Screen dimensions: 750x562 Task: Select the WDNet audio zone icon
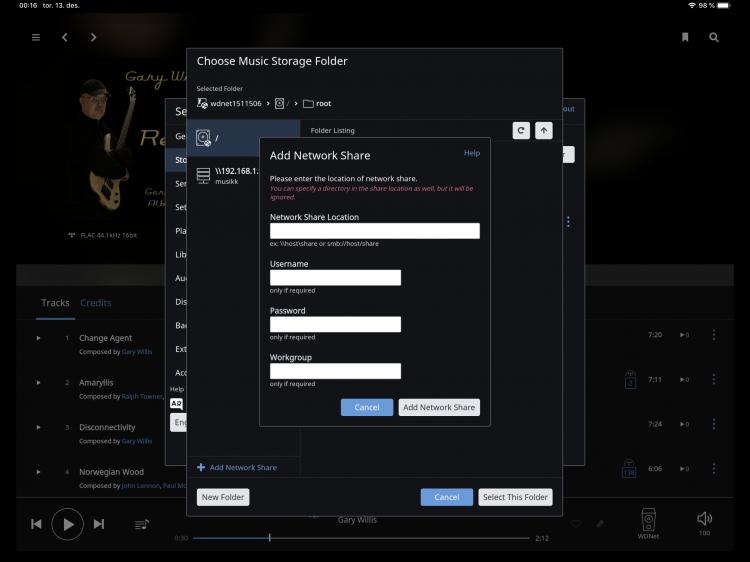[x=648, y=519]
